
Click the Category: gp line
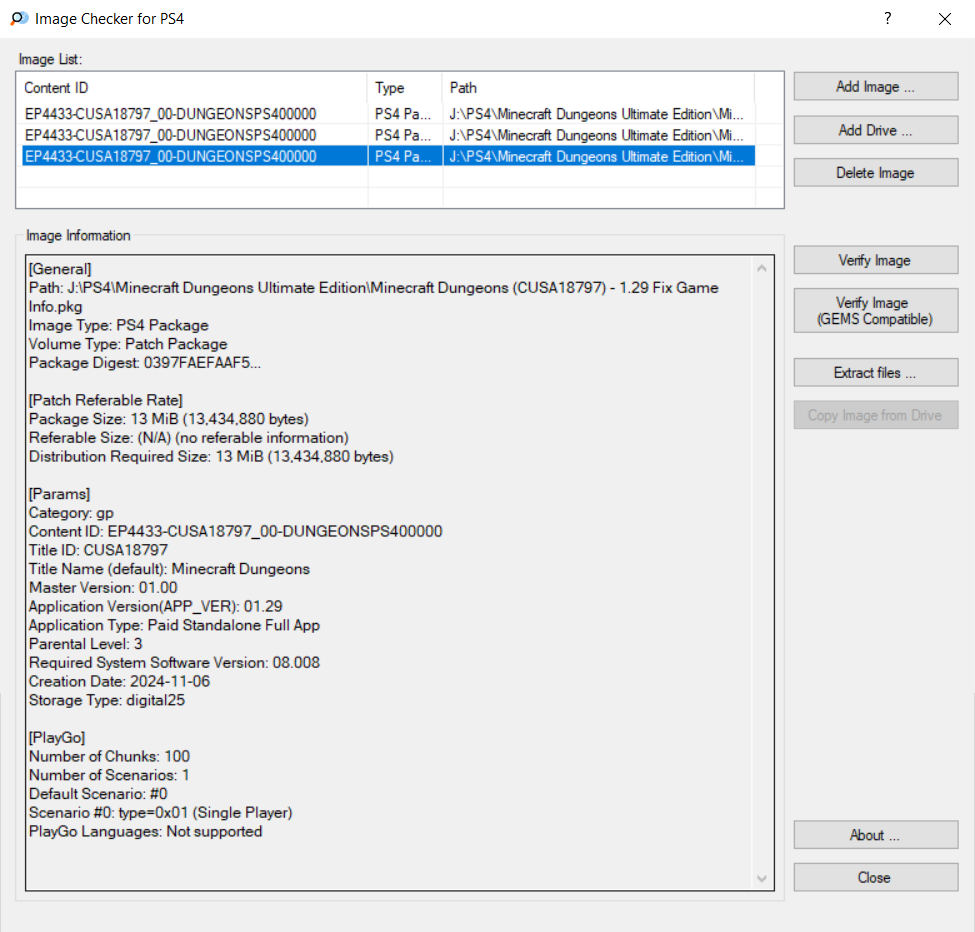pyautogui.click(x=72, y=513)
